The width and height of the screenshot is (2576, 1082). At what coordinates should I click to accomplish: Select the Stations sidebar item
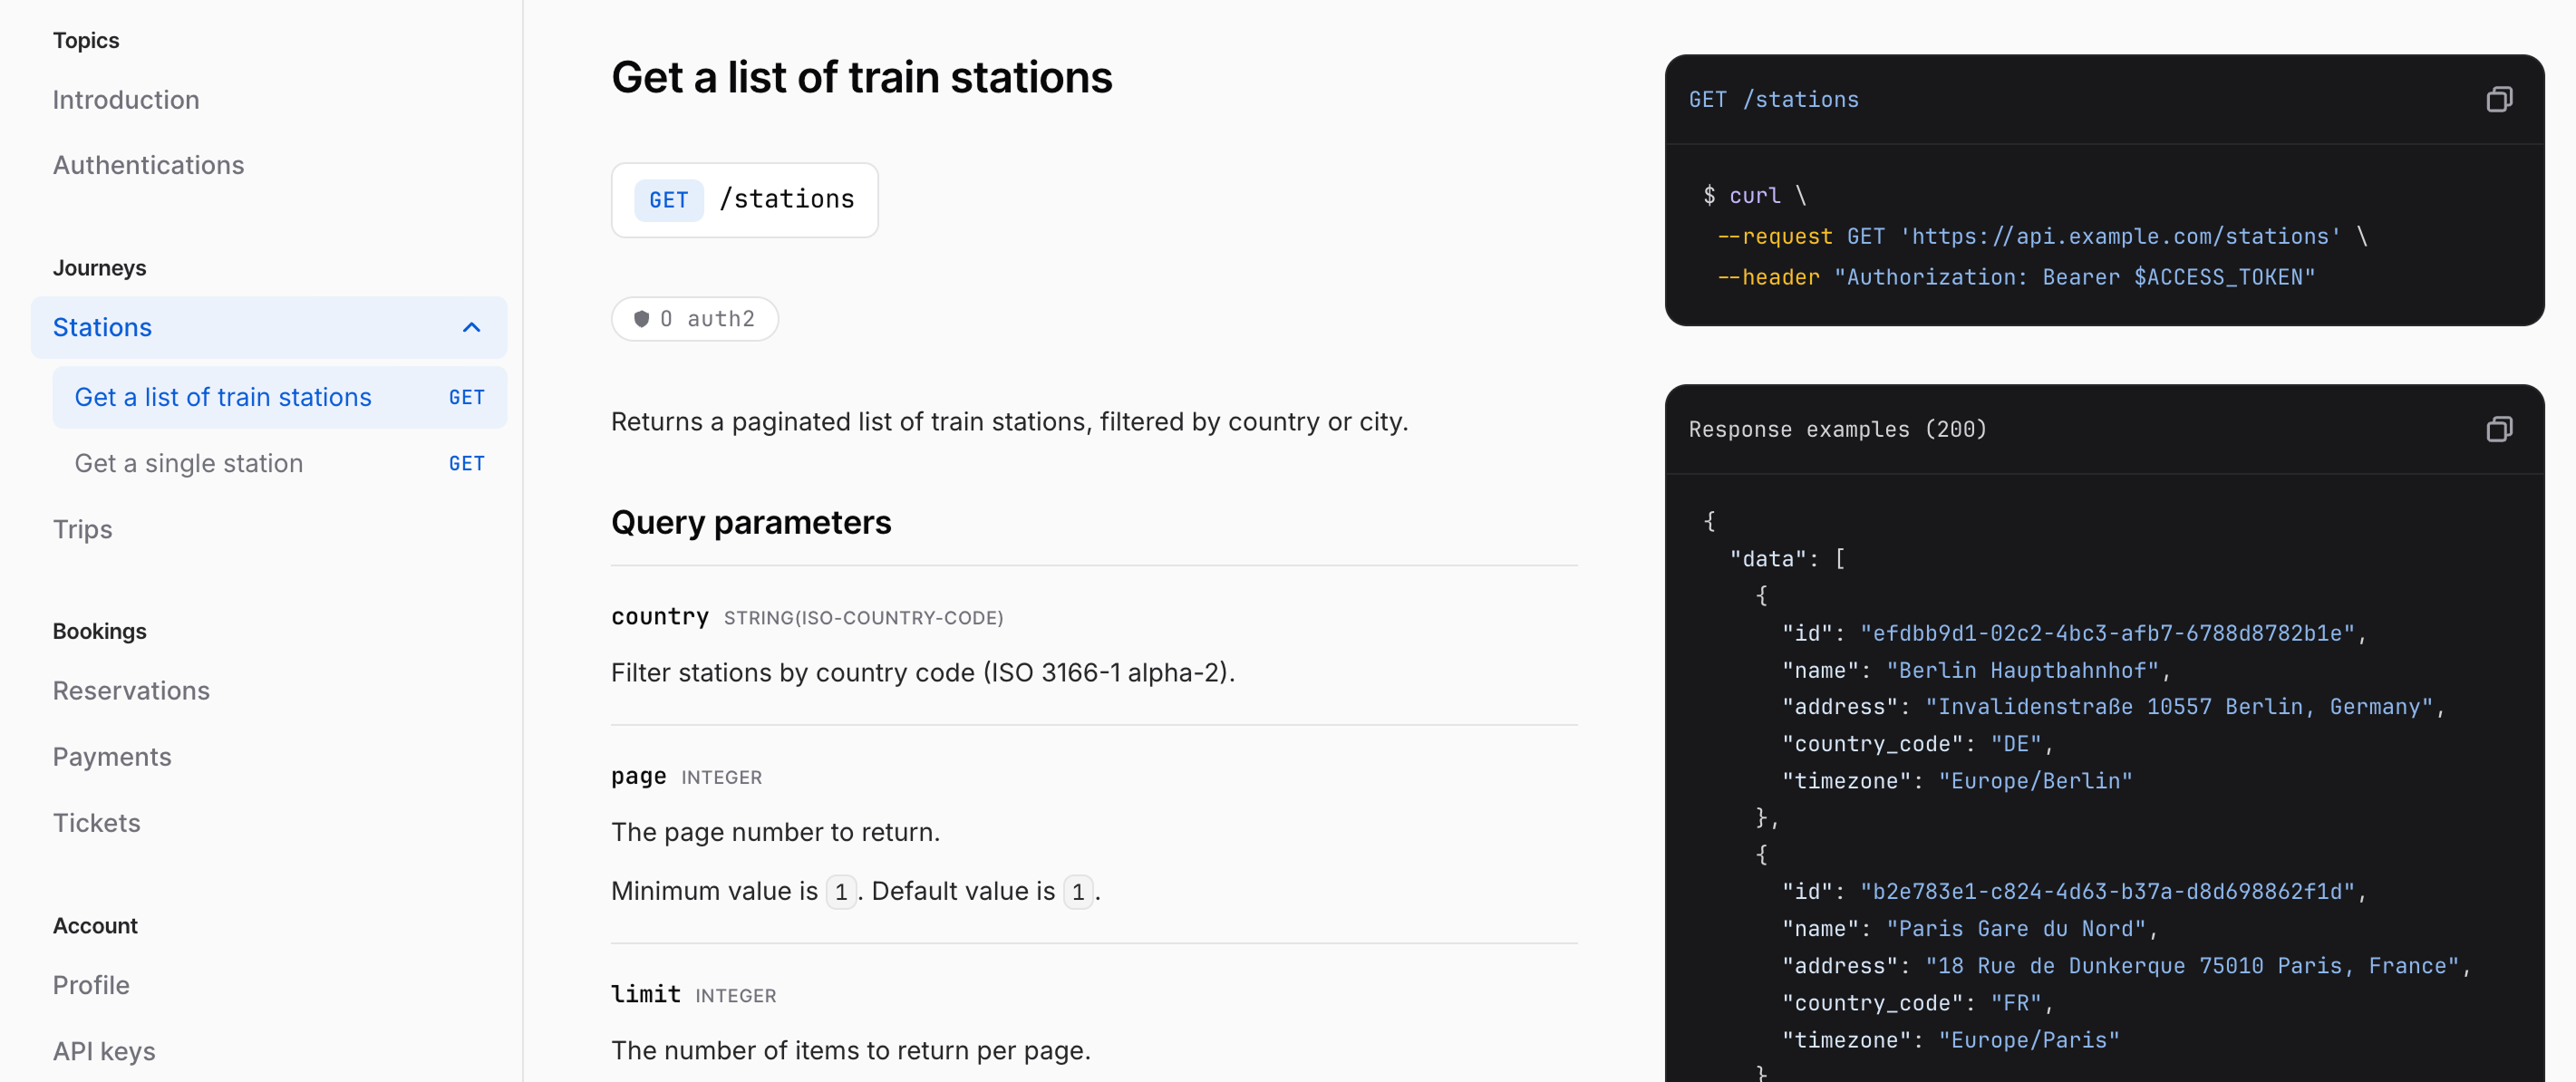(x=269, y=328)
